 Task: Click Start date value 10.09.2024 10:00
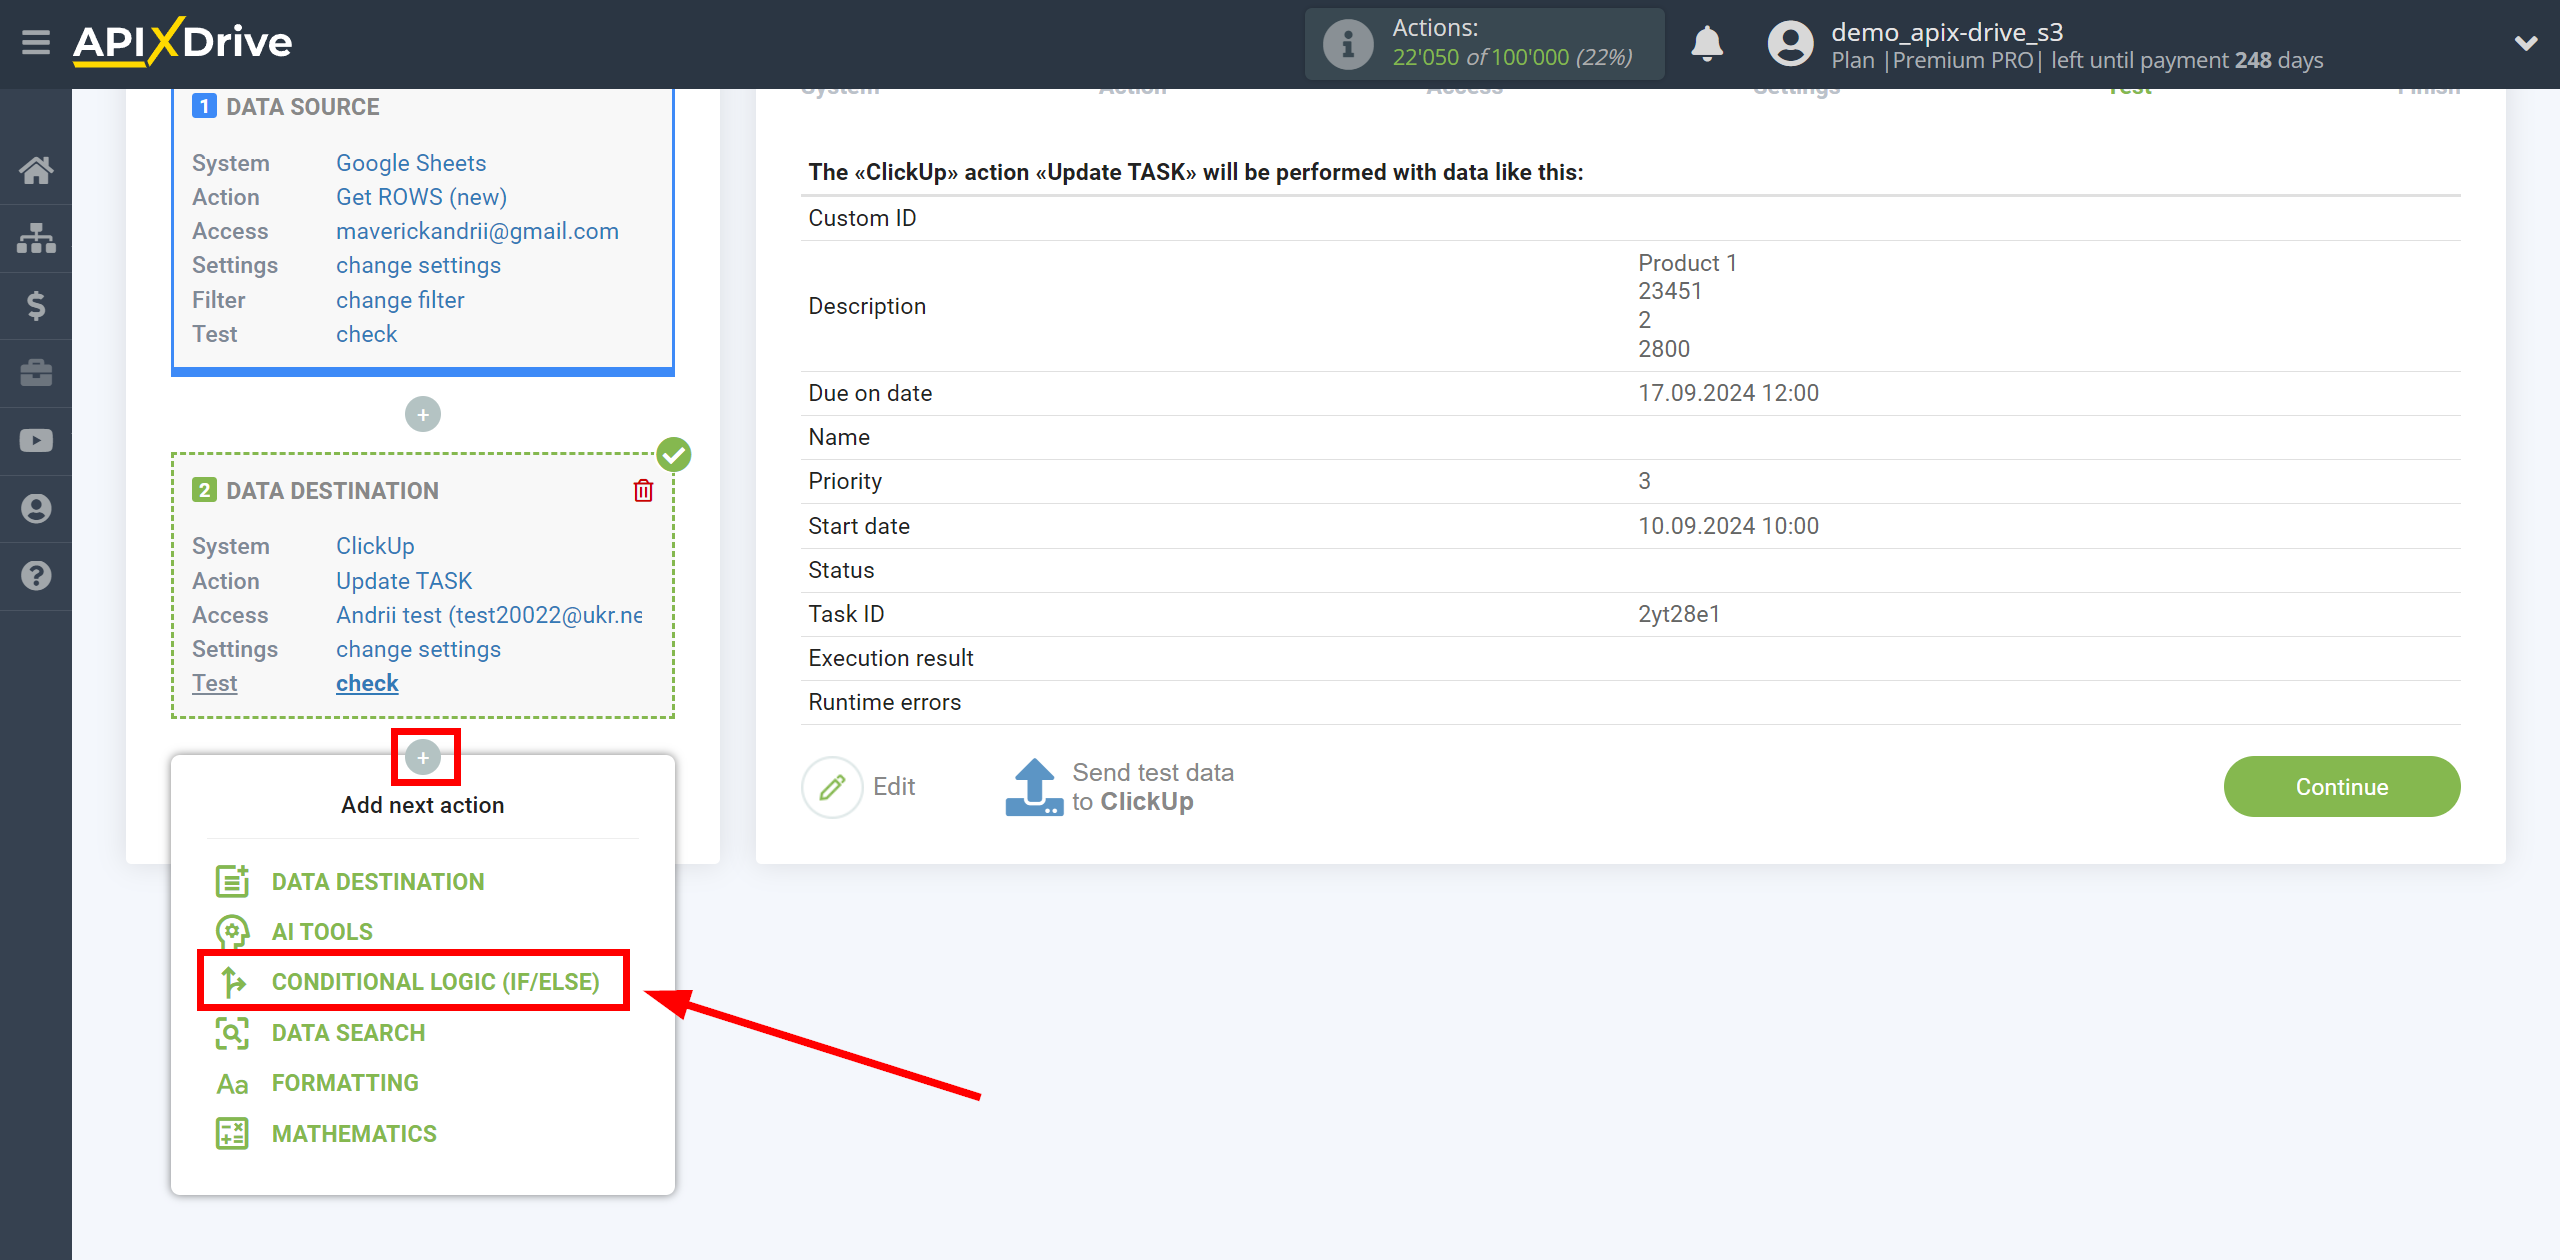(1728, 526)
